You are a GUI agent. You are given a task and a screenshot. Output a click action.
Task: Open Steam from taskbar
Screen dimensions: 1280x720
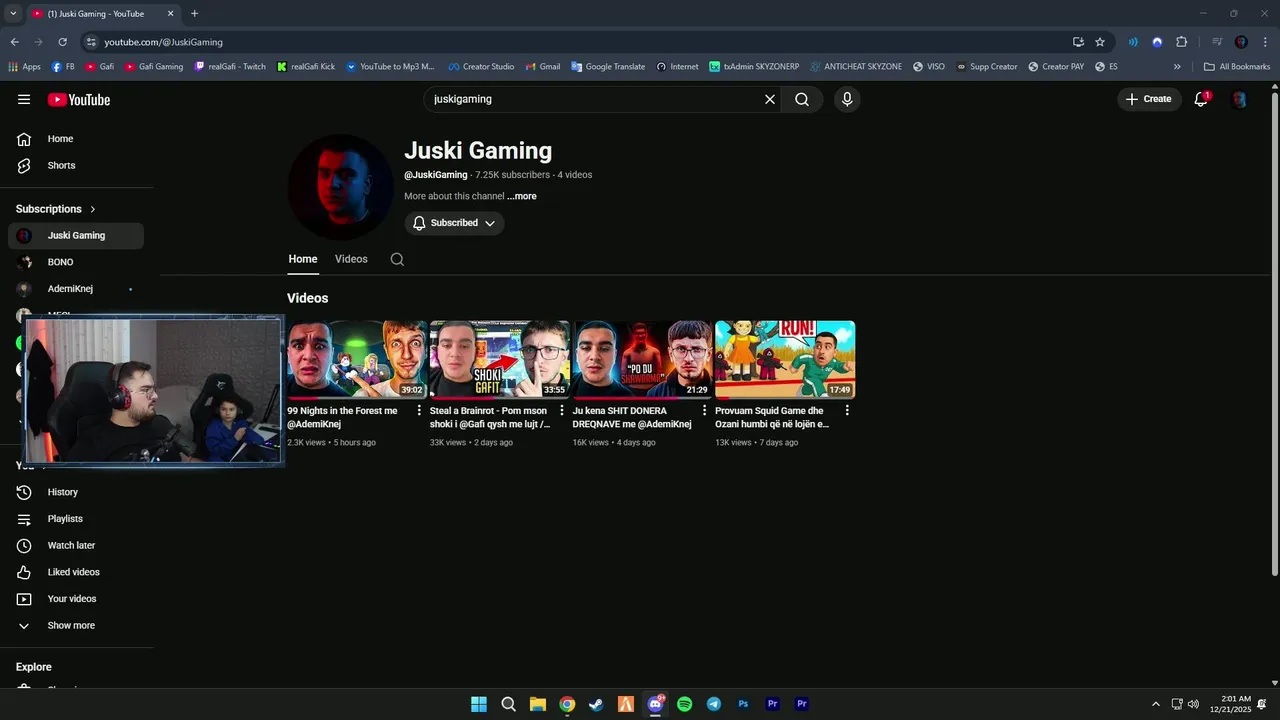pyautogui.click(x=596, y=704)
